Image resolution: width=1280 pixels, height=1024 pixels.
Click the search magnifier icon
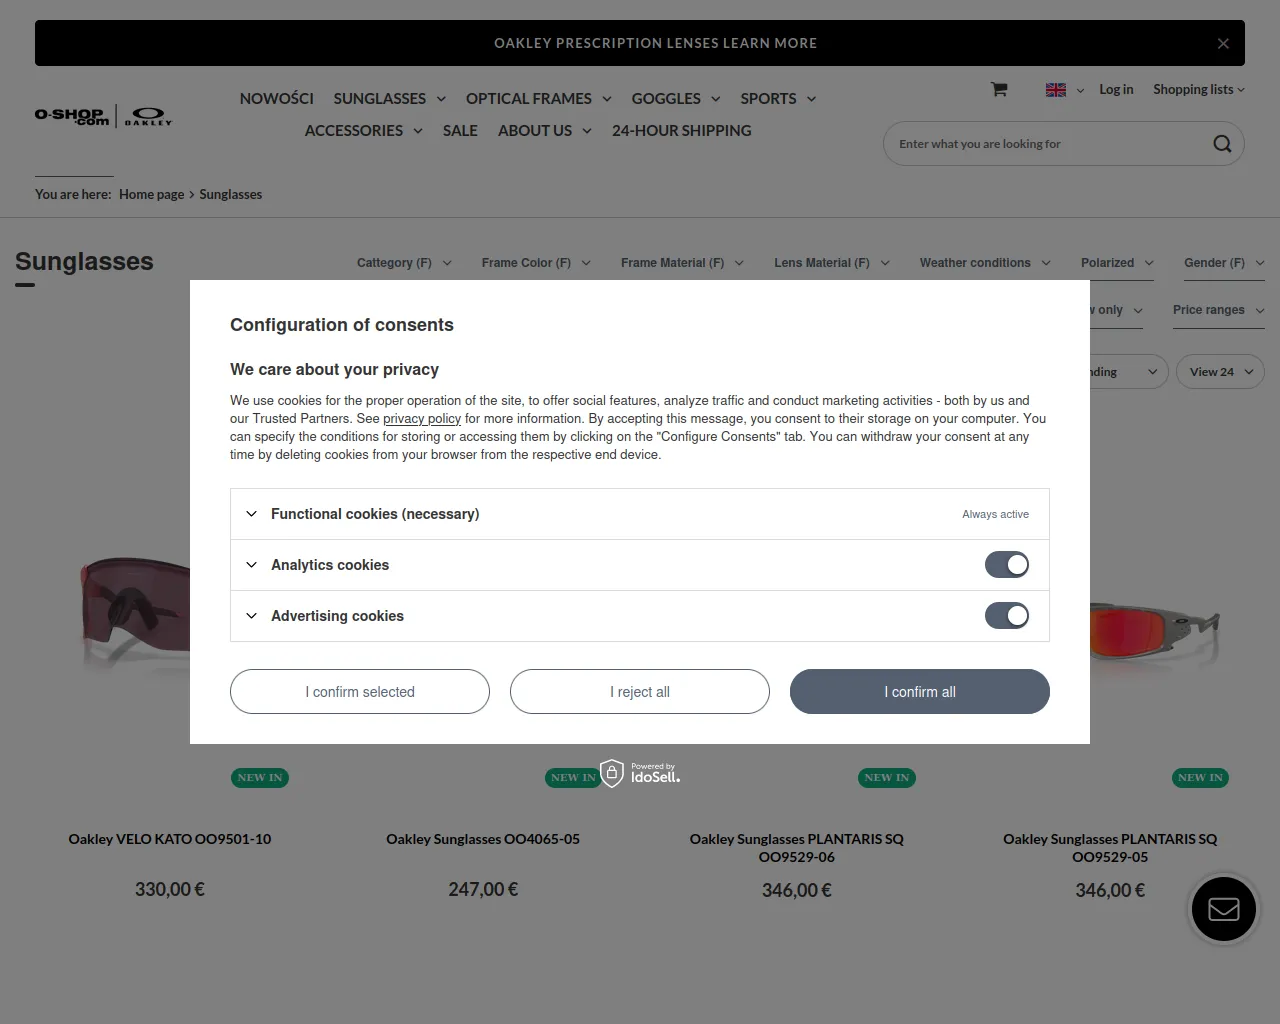1222,144
